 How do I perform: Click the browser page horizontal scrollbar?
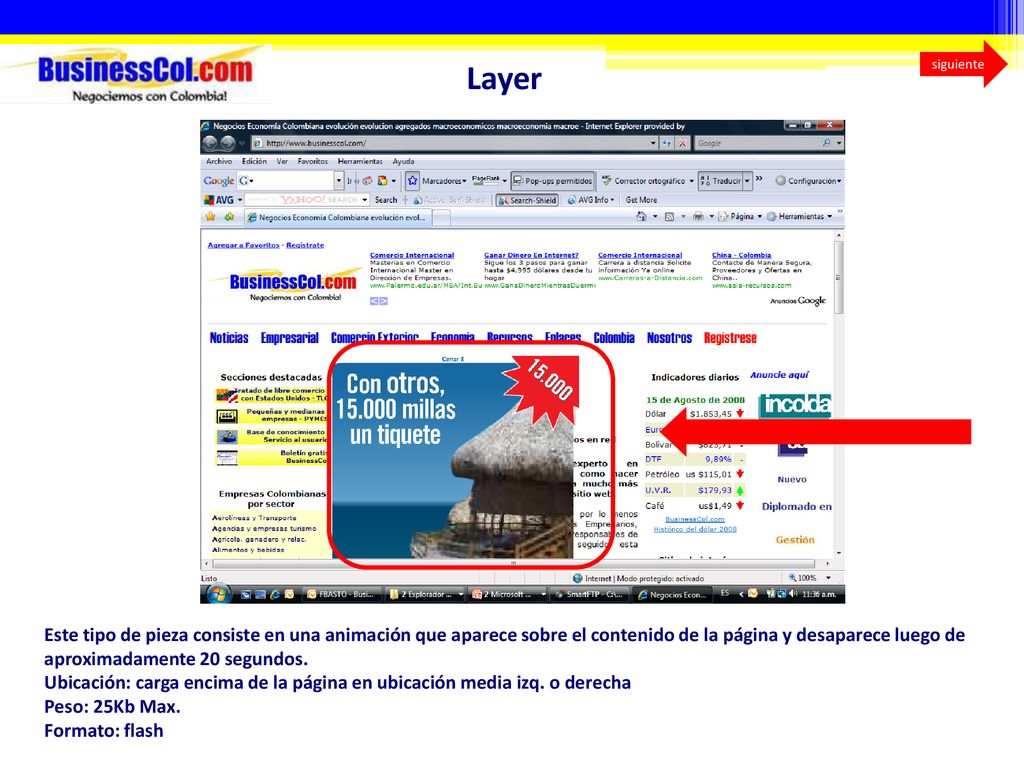click(517, 563)
